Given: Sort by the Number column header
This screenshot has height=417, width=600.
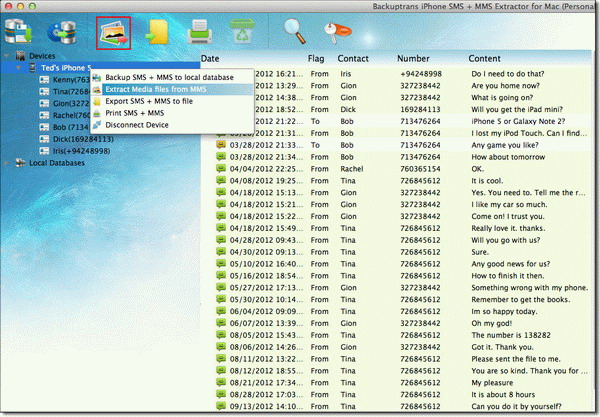Looking at the screenshot, I should [413, 59].
